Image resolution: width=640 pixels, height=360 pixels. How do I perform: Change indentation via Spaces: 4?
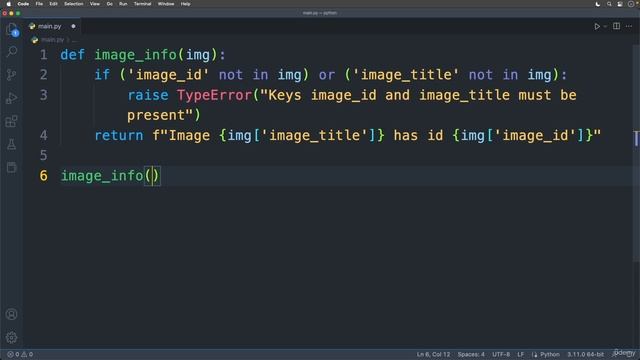471,354
